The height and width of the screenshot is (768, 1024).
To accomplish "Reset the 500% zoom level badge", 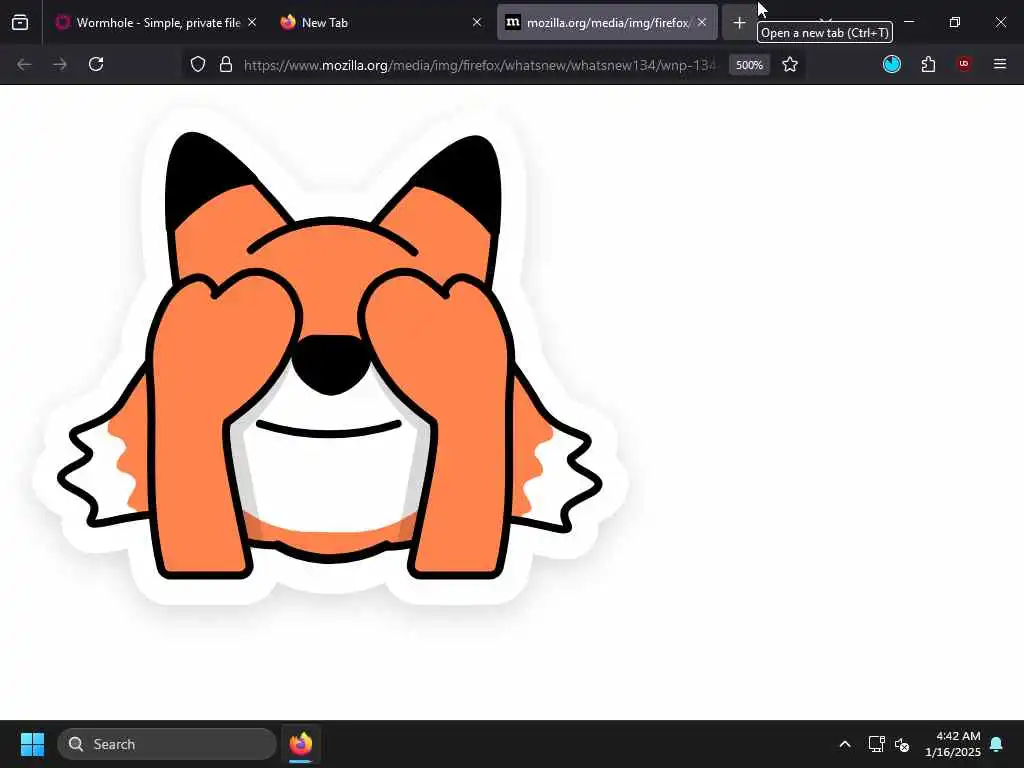I will click(x=749, y=65).
